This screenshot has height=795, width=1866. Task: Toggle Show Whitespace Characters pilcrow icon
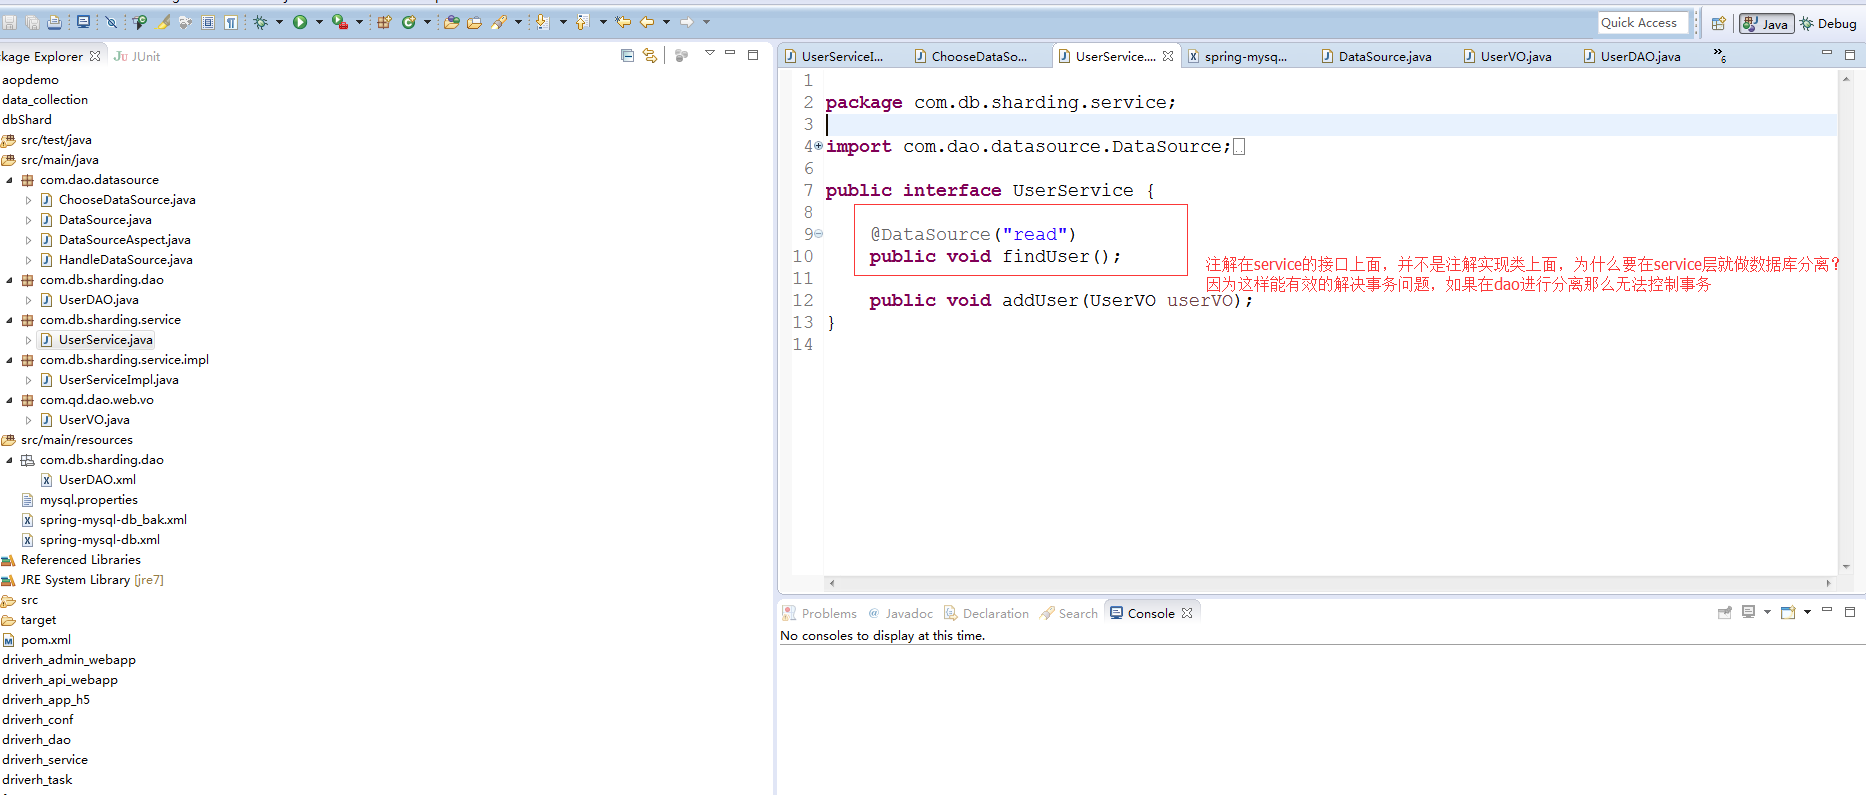click(x=231, y=22)
